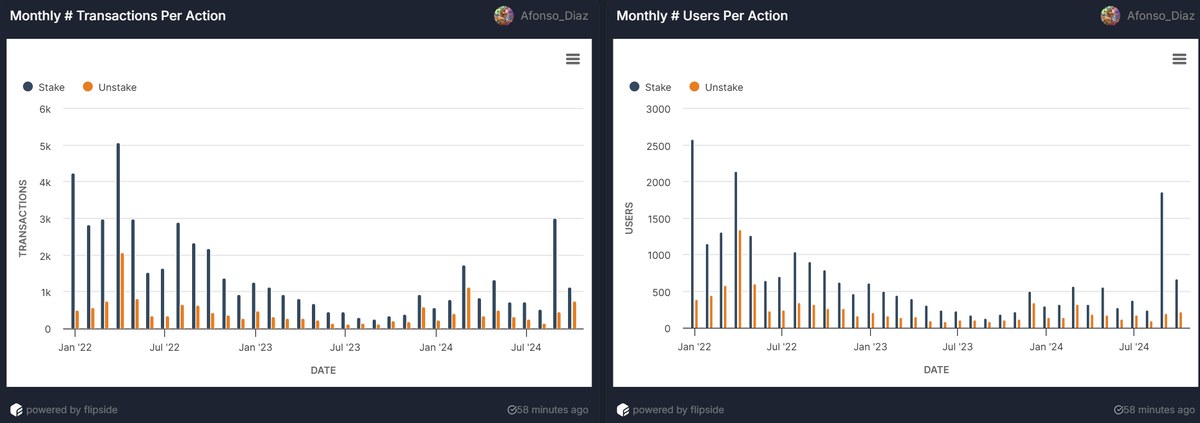Click the first Stake bar near 4k transactions
The width and height of the screenshot is (1200, 423).
(x=73, y=251)
